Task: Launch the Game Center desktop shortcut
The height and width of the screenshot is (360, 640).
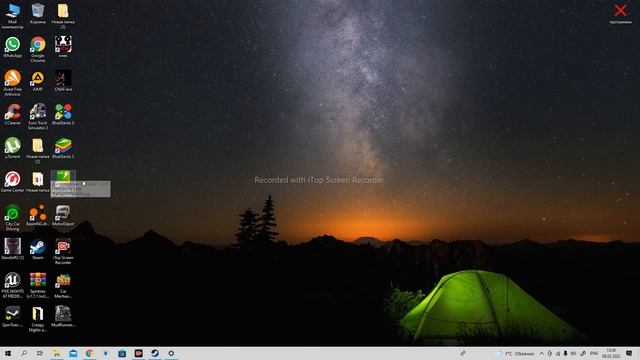Action: 13,182
